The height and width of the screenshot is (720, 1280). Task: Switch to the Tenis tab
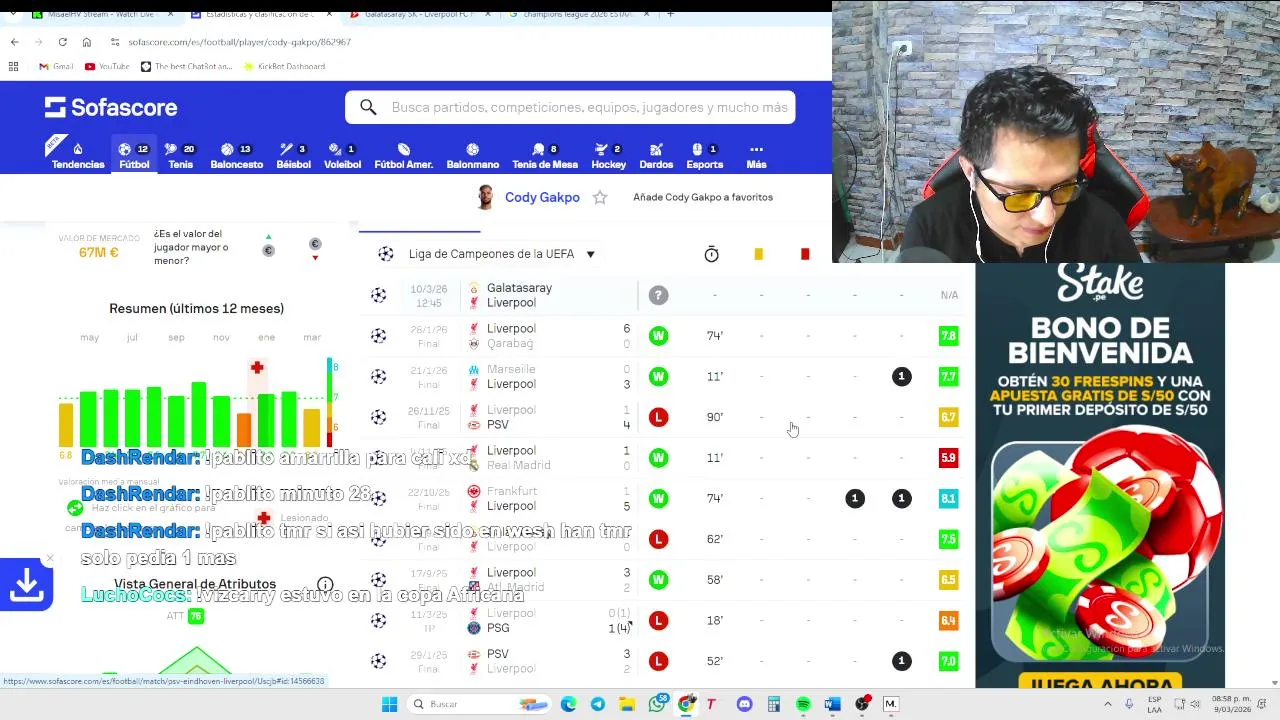click(x=180, y=156)
